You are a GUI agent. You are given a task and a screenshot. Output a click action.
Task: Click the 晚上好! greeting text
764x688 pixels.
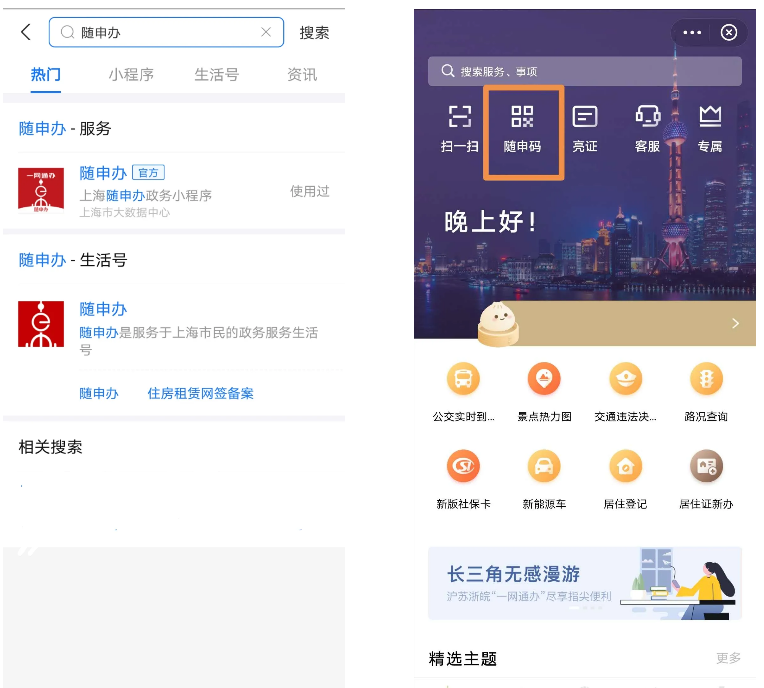(x=490, y=222)
